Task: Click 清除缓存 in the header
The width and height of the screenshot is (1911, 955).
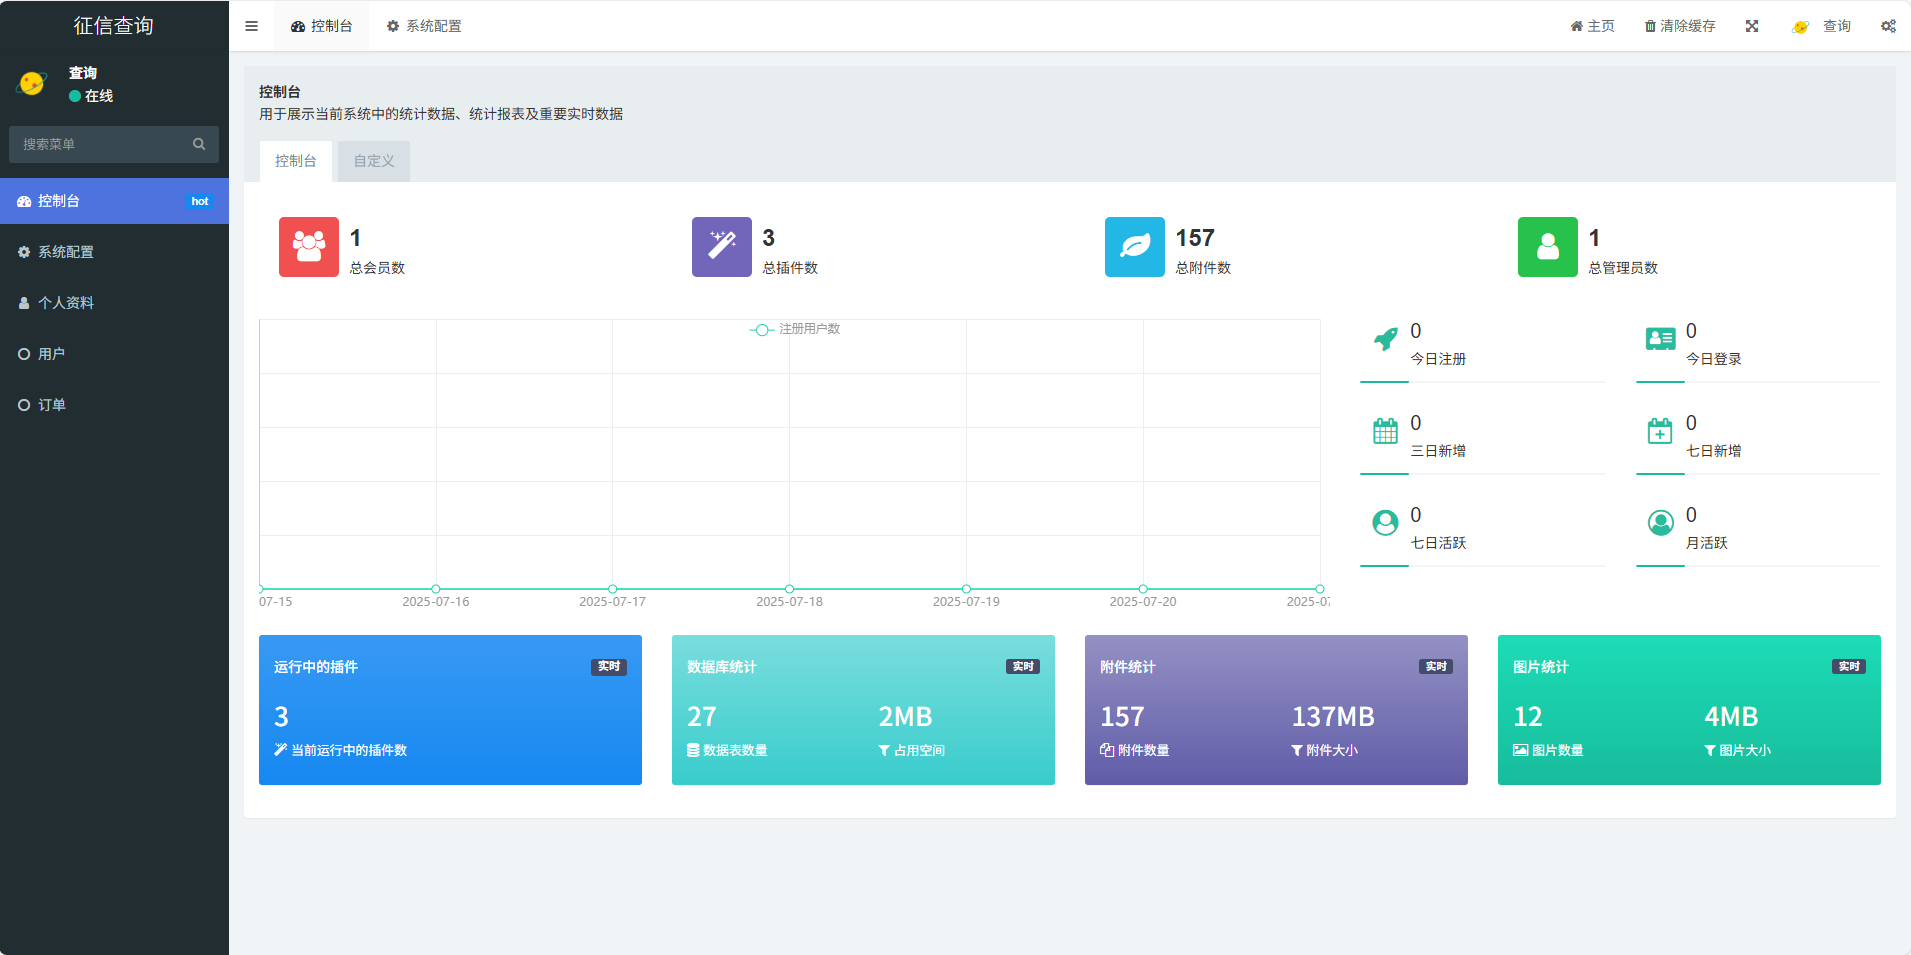Action: point(1680,26)
